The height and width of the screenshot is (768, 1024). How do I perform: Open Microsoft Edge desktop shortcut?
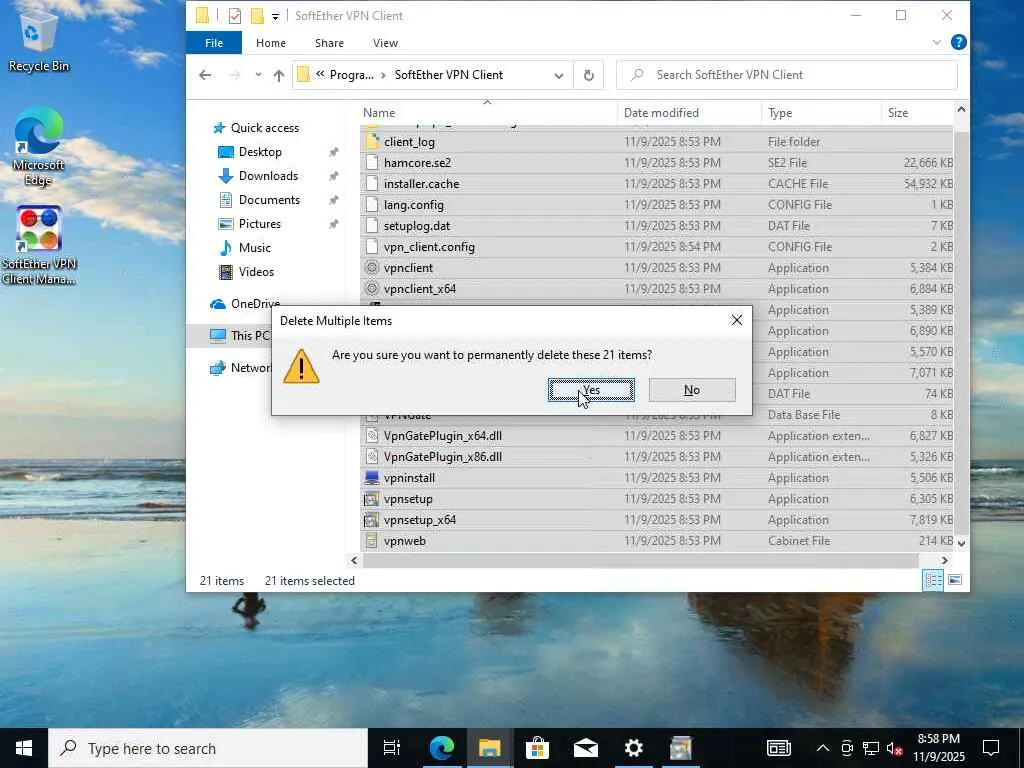pyautogui.click(x=39, y=146)
